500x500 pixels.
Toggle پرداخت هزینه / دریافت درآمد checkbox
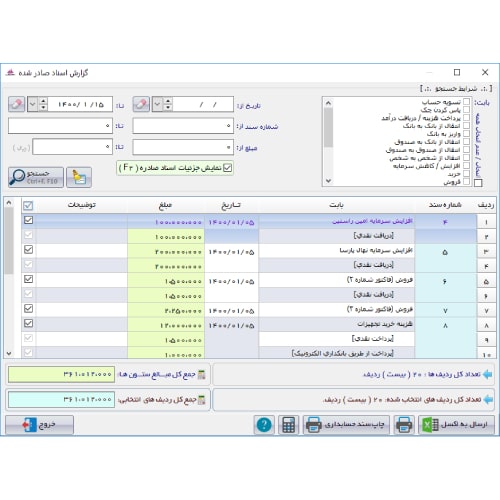pyautogui.click(x=467, y=117)
